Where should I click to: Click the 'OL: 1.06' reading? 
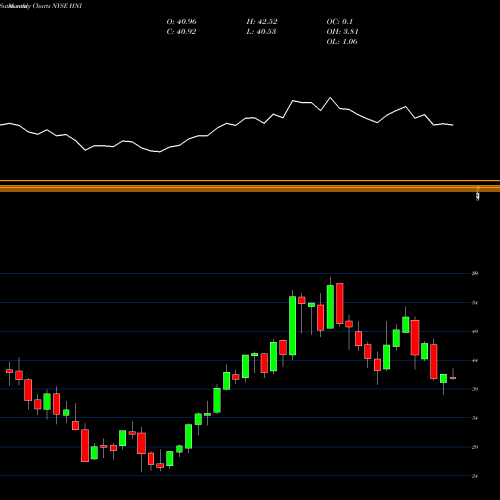click(342, 42)
